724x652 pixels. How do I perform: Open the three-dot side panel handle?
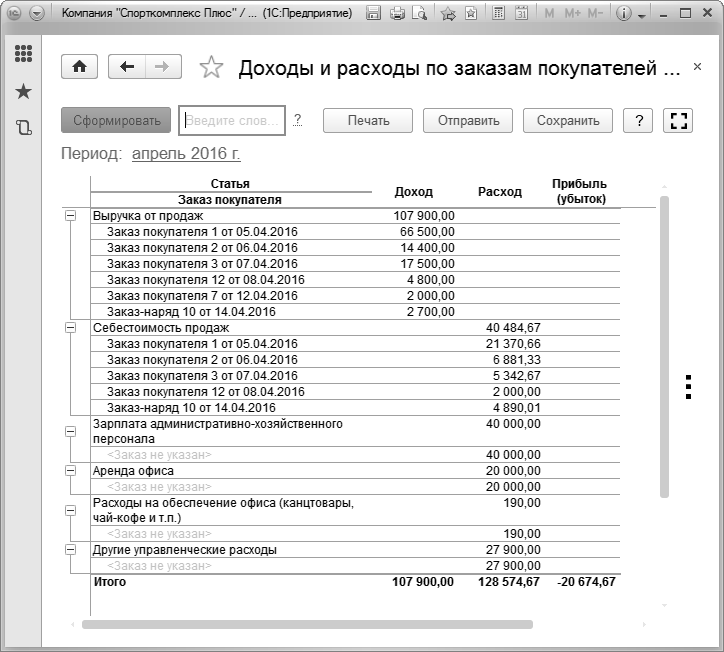coord(688,387)
